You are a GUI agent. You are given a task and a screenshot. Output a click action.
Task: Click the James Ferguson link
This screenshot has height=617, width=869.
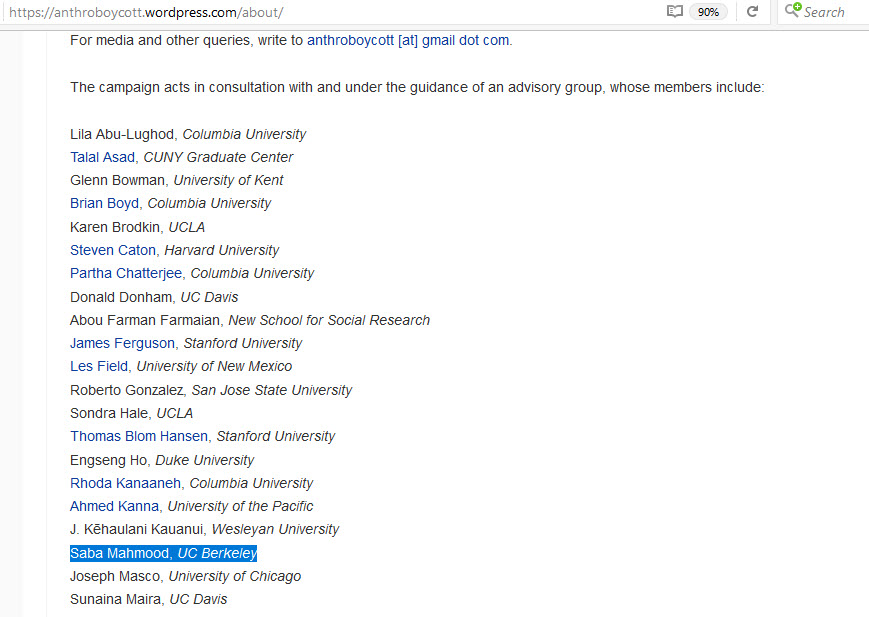122,343
